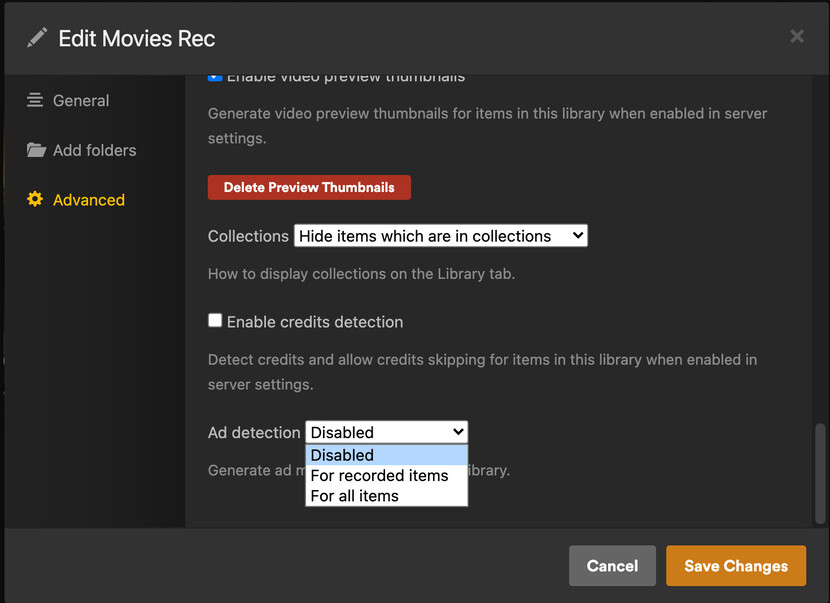The image size is (830, 603).
Task: Select 'For recorded items' option
Action: pos(379,476)
